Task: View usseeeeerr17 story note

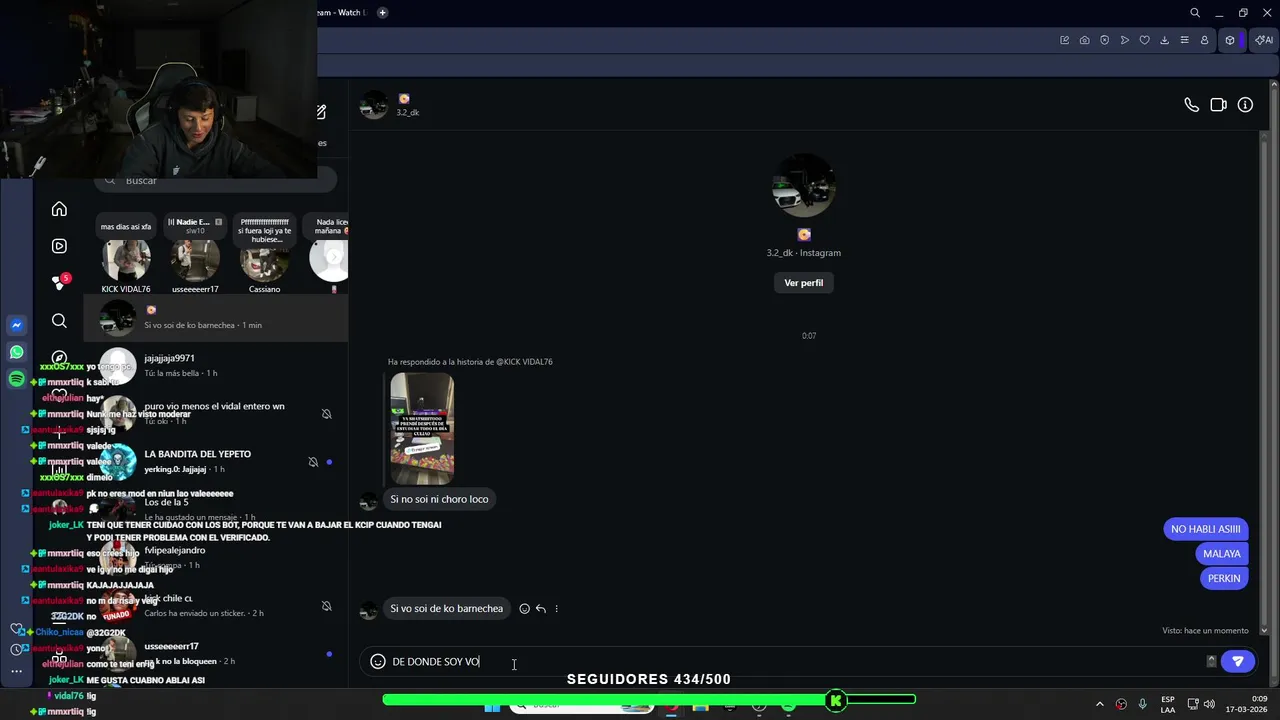Action: point(195,254)
